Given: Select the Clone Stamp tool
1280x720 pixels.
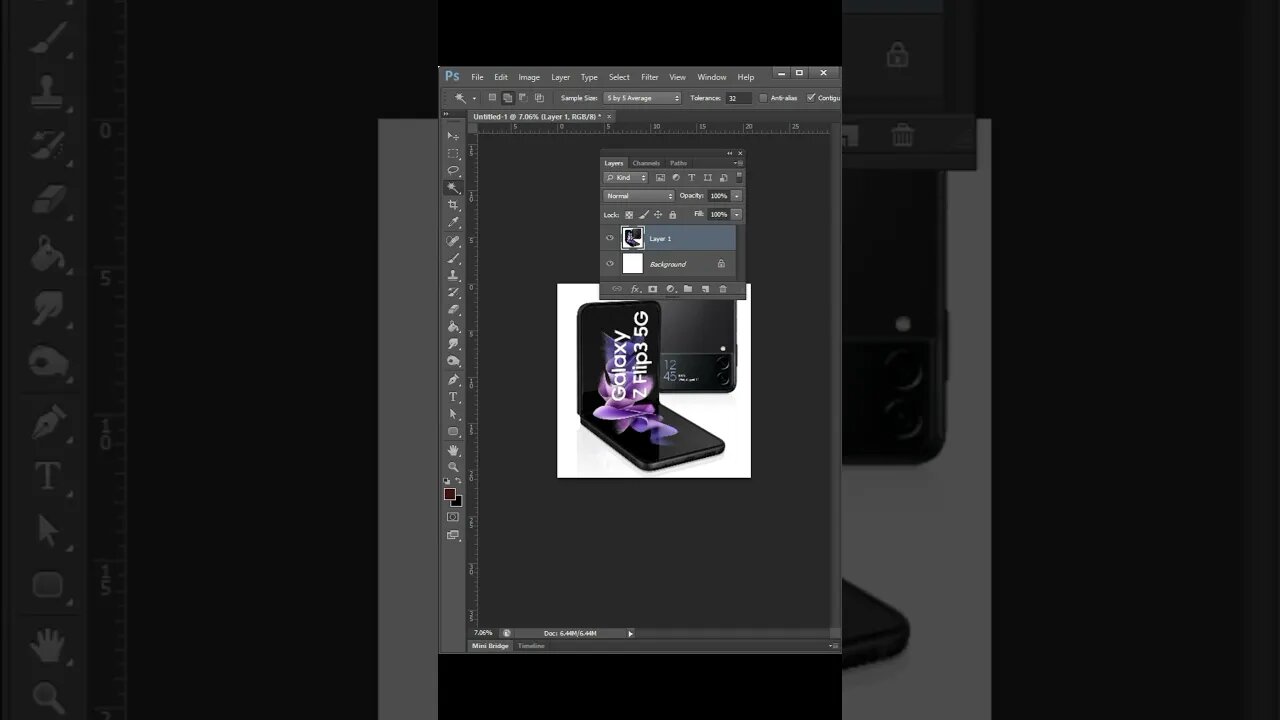Looking at the screenshot, I should 453,275.
